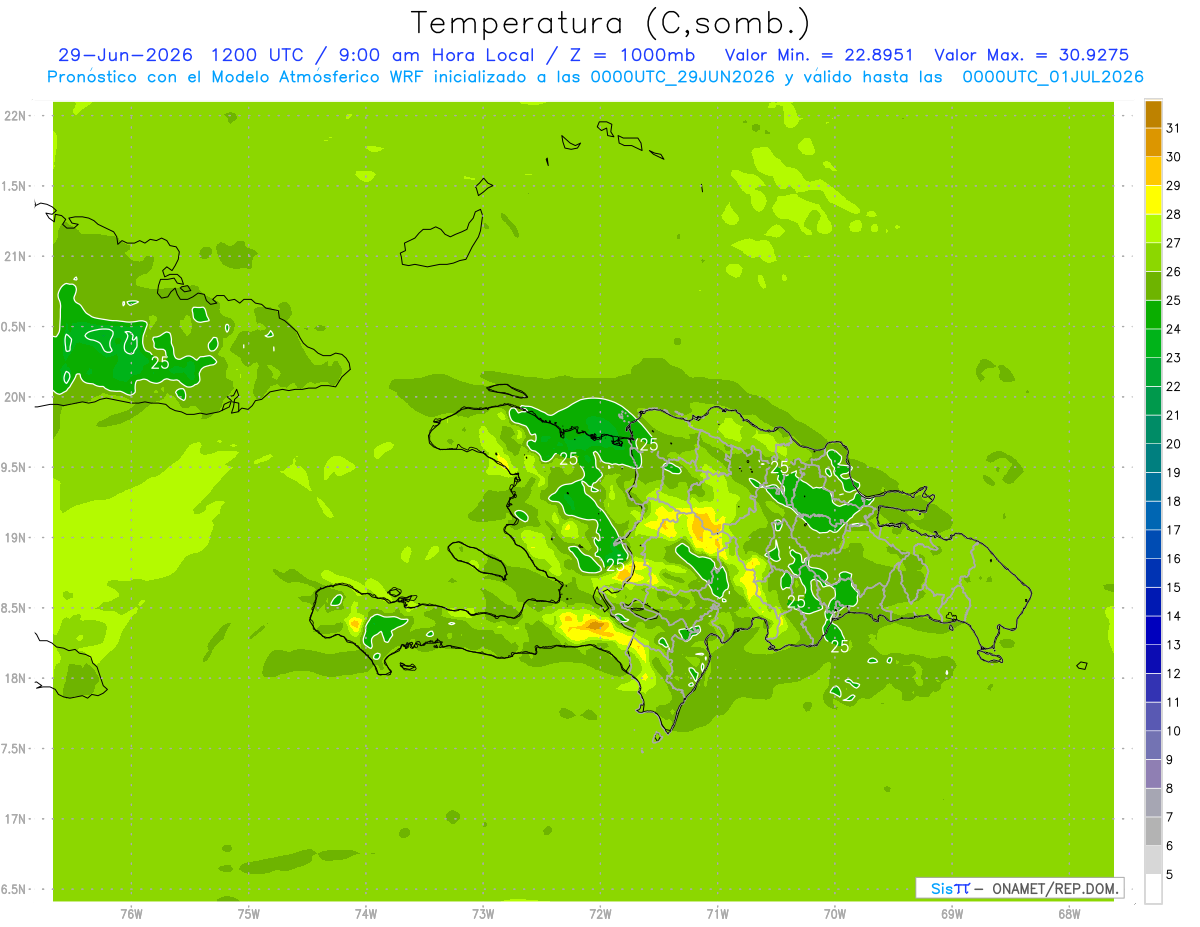Viewport: 1200px width, 927px height.
Task: Click the '68W' longitude label
Action: click(x=1069, y=914)
